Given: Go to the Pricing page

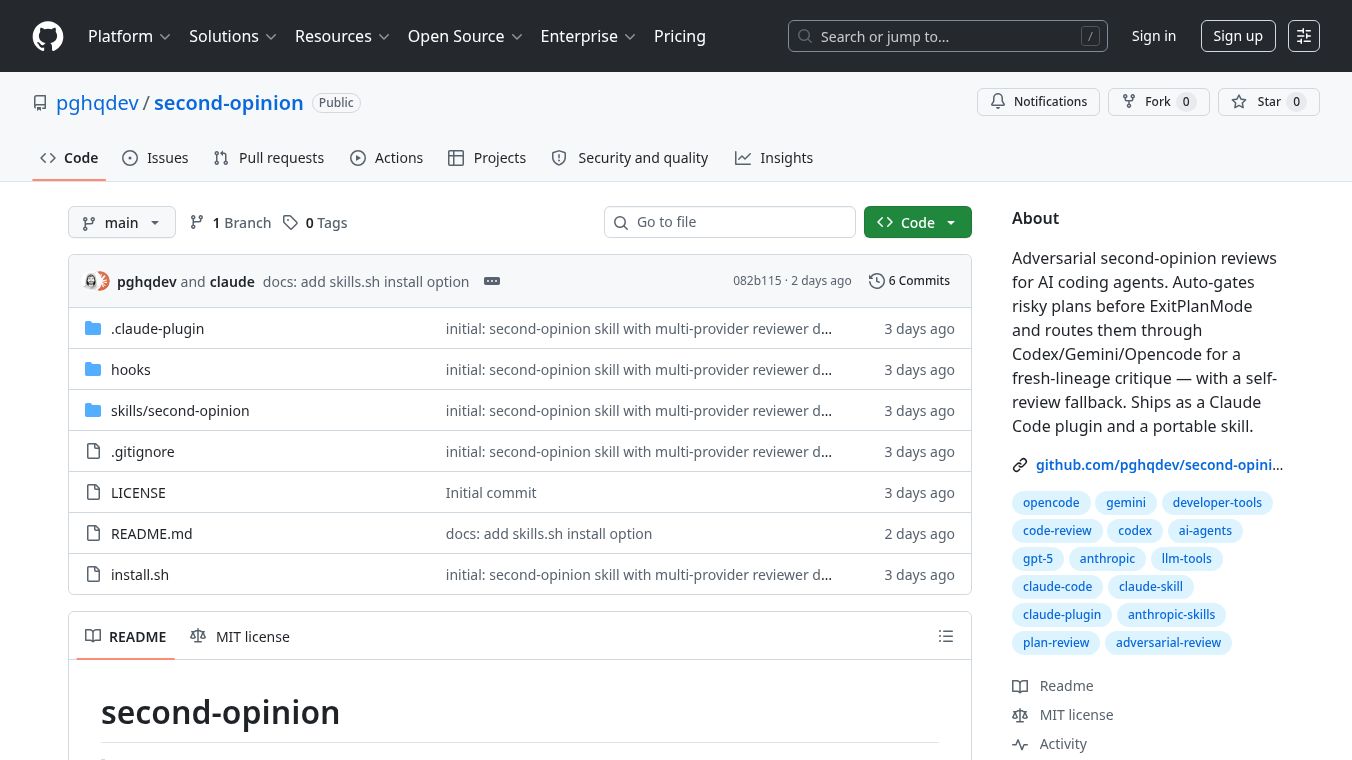Looking at the screenshot, I should coord(680,36).
